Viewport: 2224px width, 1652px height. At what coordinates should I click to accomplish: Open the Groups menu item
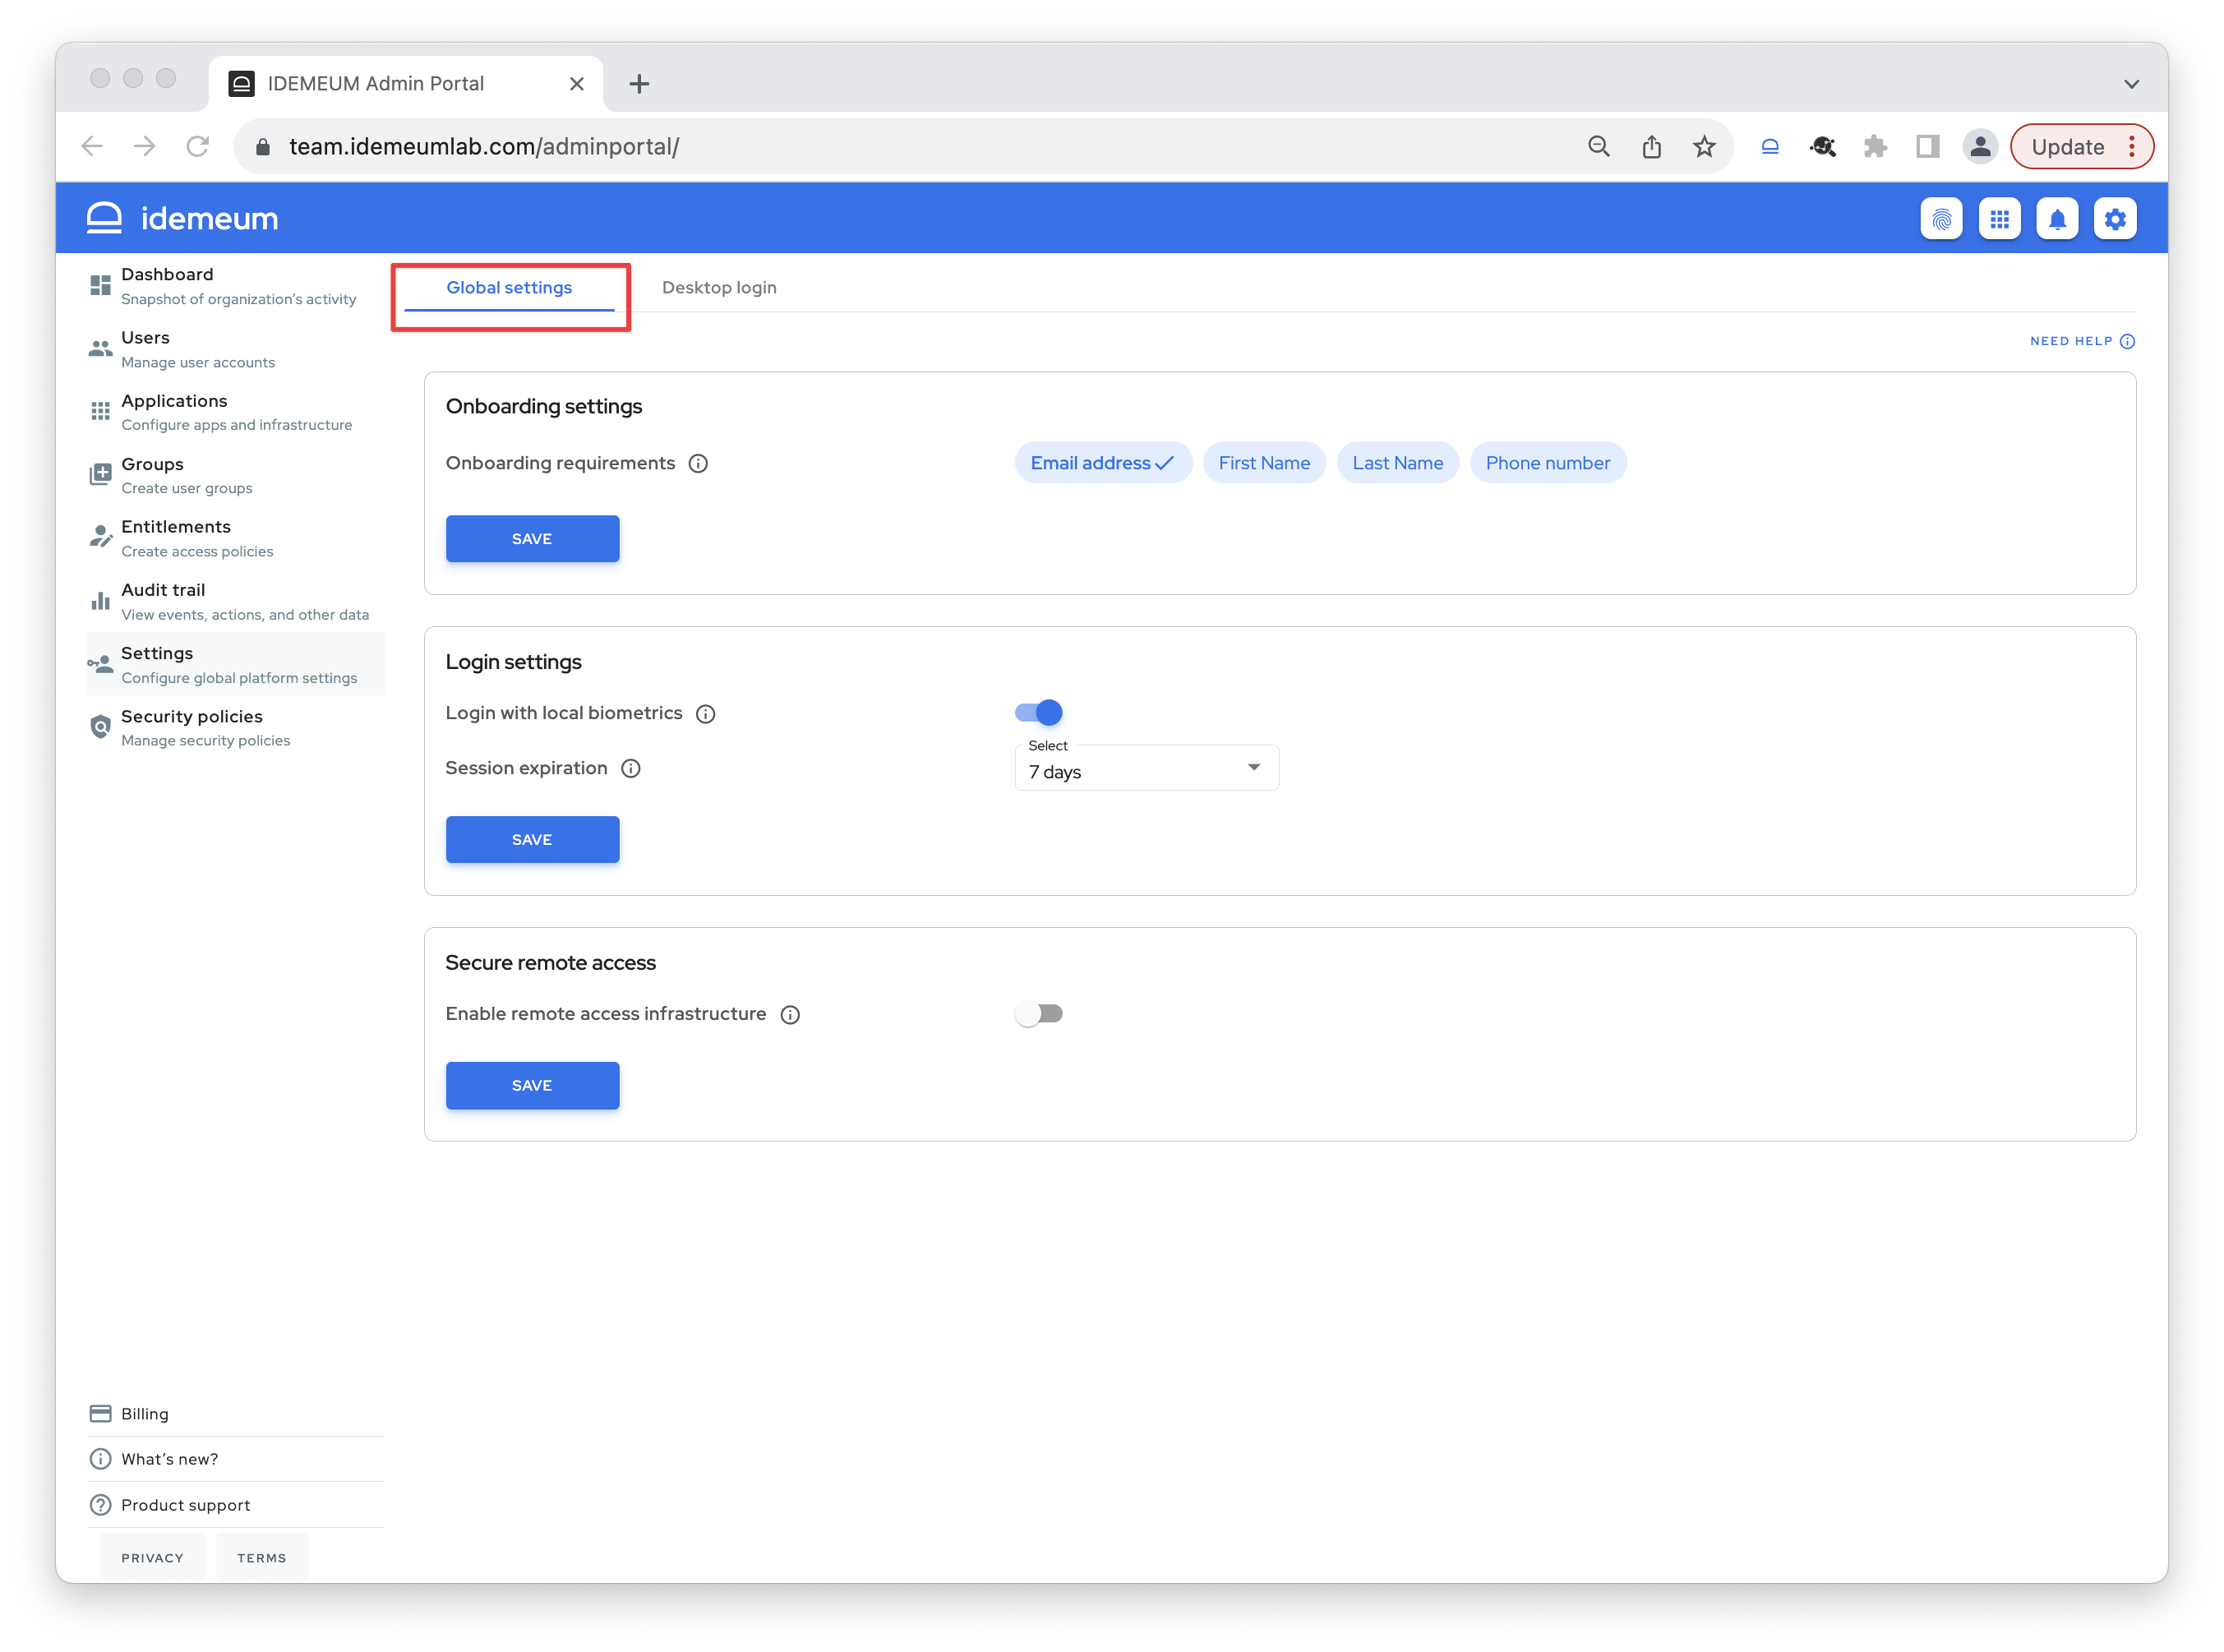coord(236,475)
